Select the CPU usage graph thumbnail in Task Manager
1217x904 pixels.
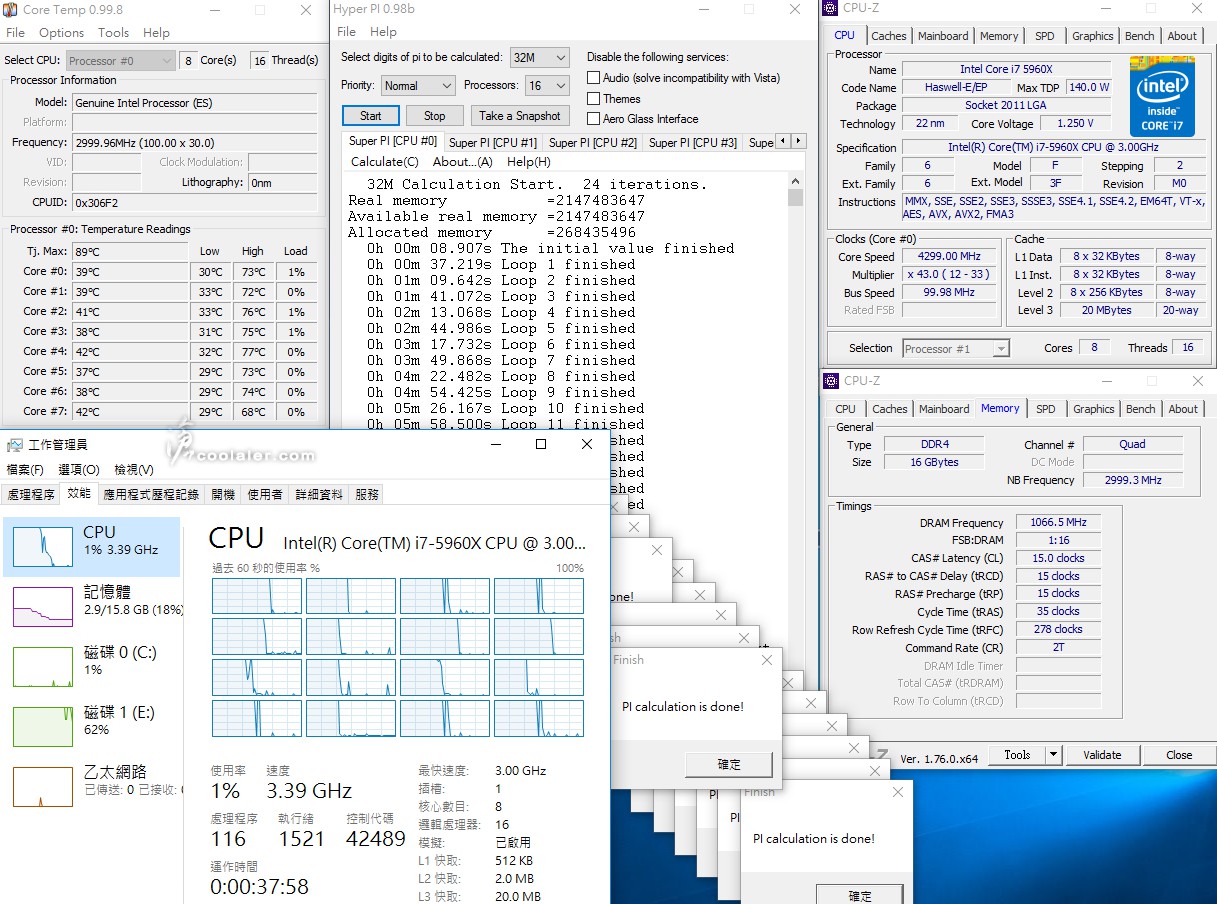(x=42, y=547)
